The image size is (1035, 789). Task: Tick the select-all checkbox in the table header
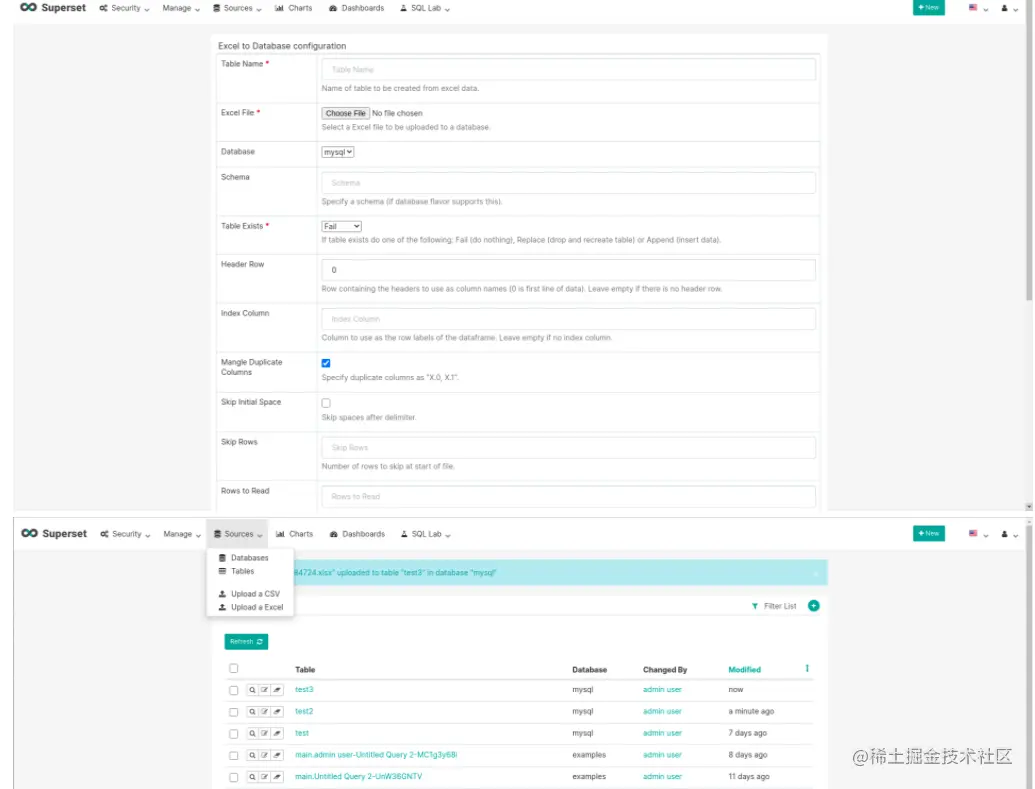pos(234,668)
